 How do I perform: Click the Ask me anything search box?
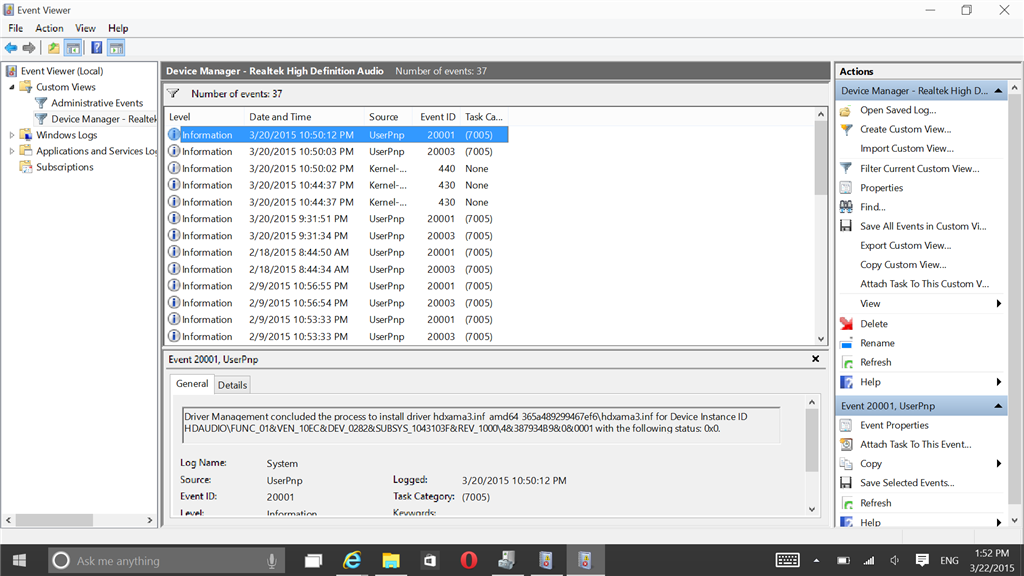tap(167, 560)
